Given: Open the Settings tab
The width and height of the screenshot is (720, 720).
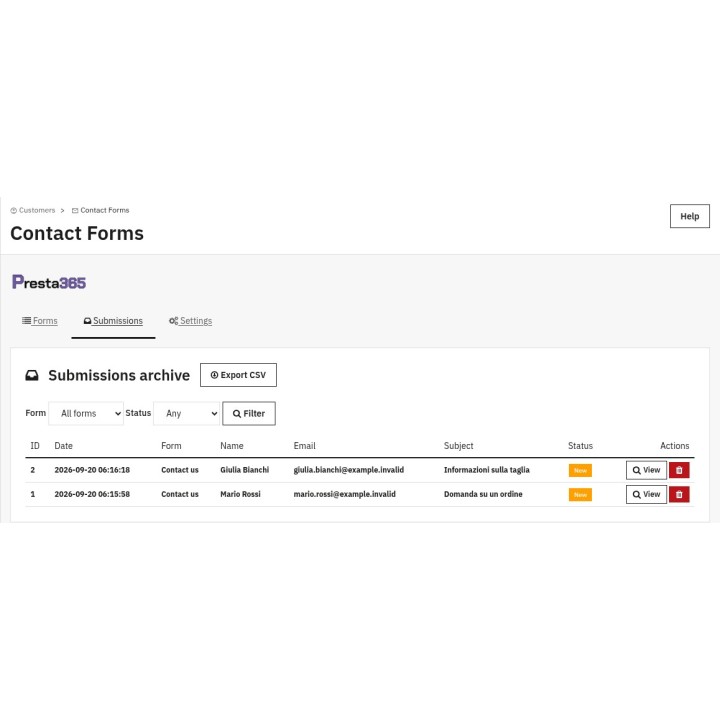Looking at the screenshot, I should [191, 321].
